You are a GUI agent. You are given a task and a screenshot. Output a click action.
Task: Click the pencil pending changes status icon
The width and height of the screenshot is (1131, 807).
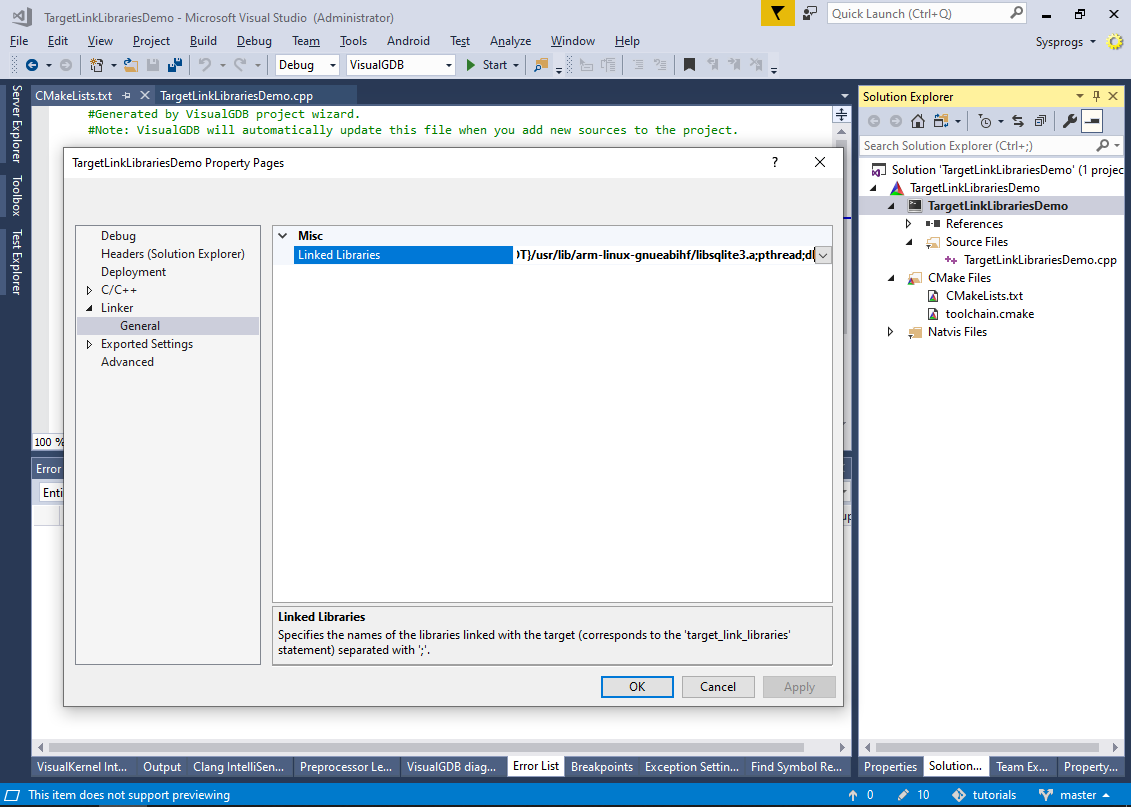coord(903,795)
